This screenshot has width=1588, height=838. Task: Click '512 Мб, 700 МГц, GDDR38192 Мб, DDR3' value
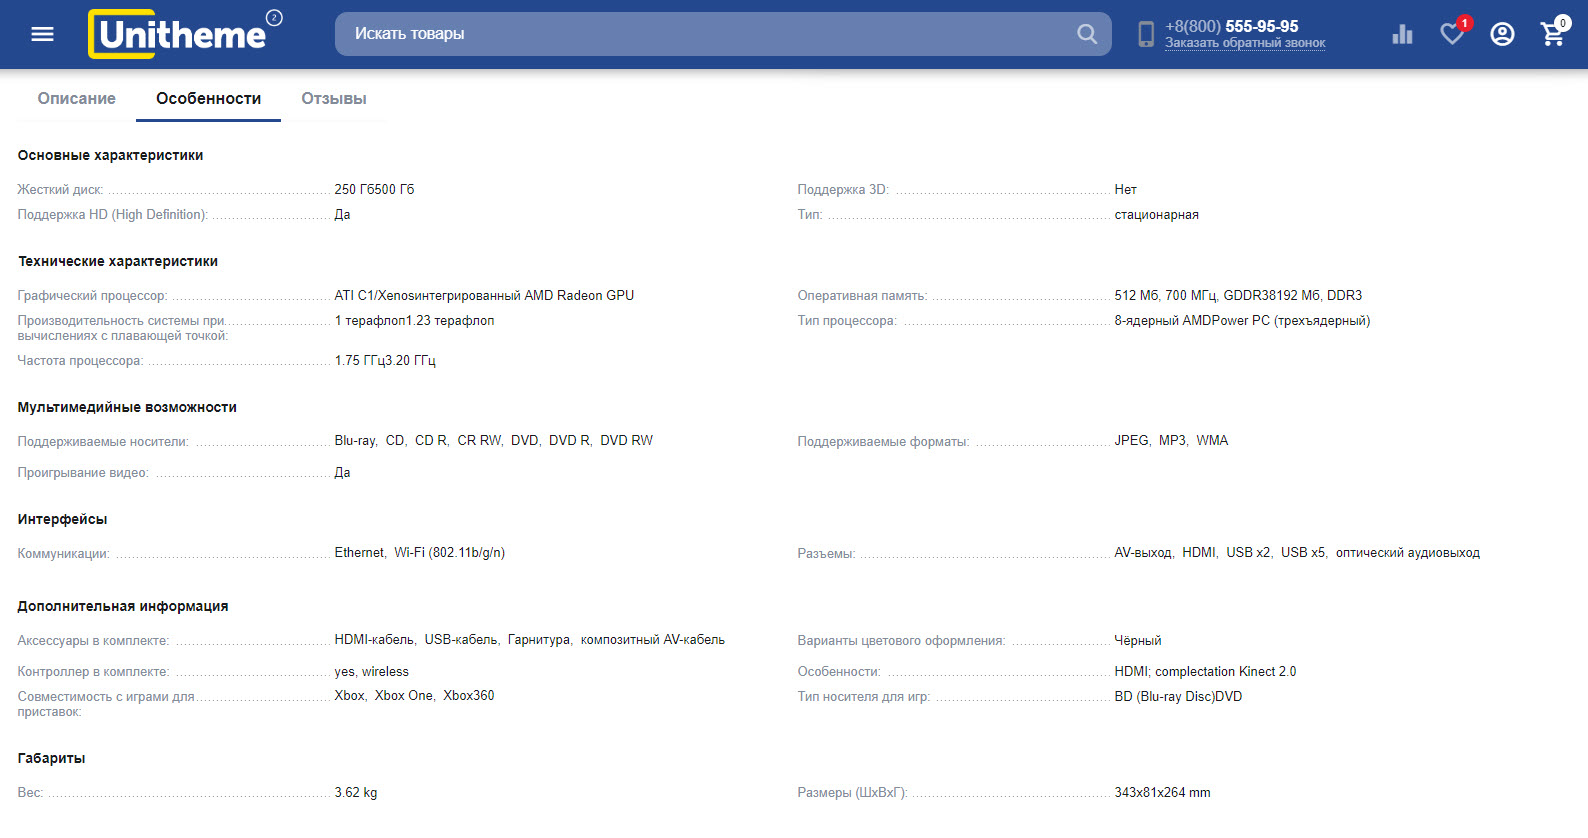point(1238,295)
